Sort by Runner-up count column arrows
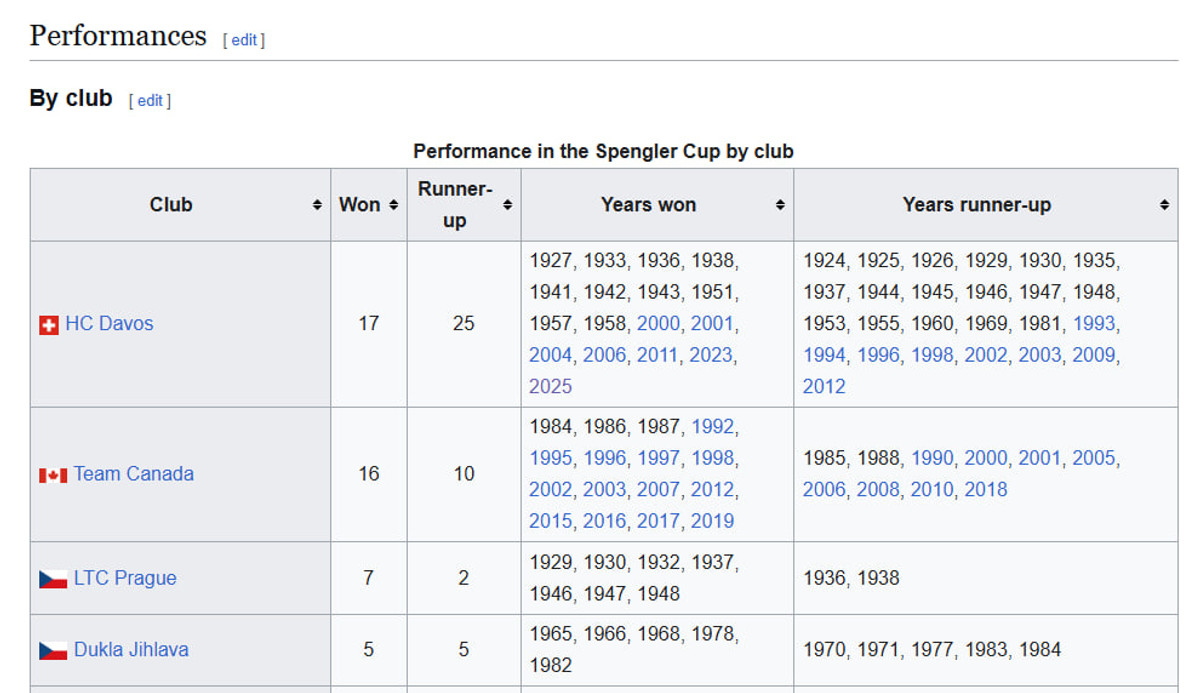1200x693 pixels. pyautogui.click(x=507, y=205)
